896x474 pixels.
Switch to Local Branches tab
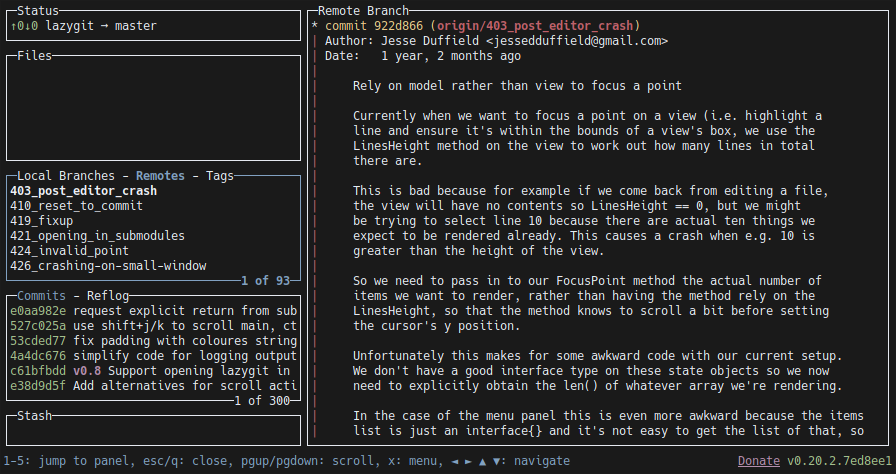pyautogui.click(x=66, y=176)
